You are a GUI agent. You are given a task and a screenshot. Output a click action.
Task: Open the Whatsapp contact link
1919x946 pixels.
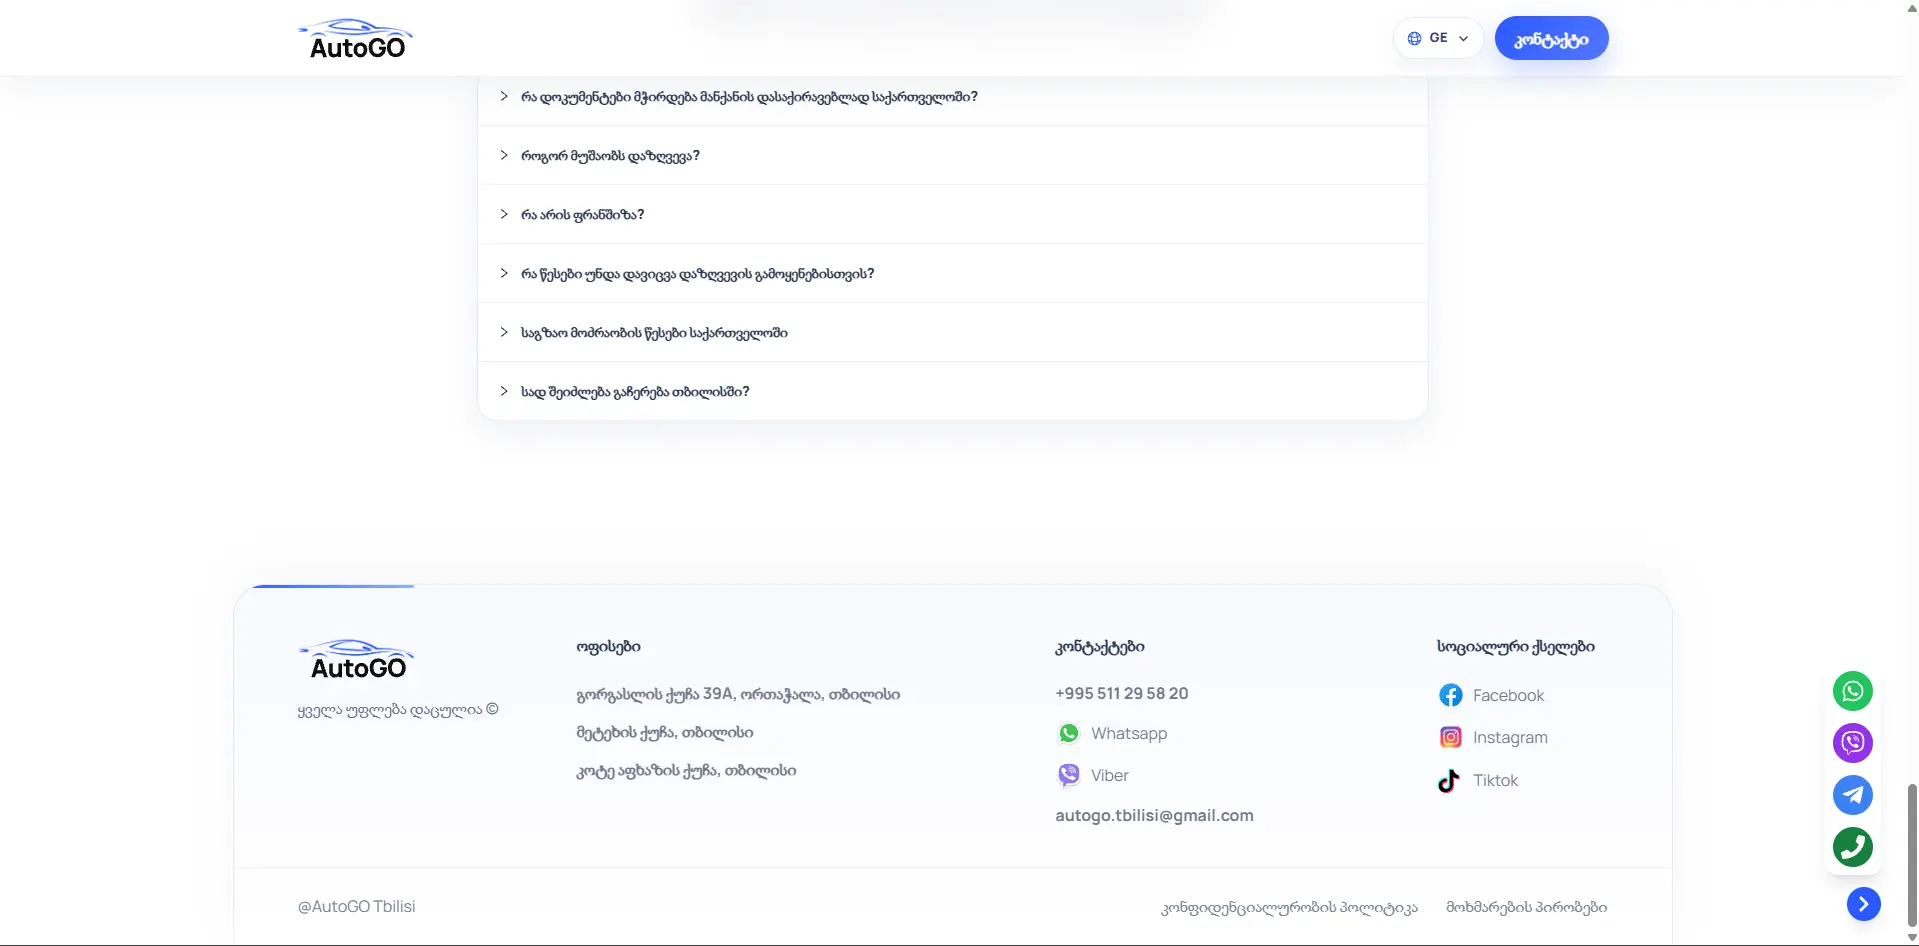[x=1129, y=733]
